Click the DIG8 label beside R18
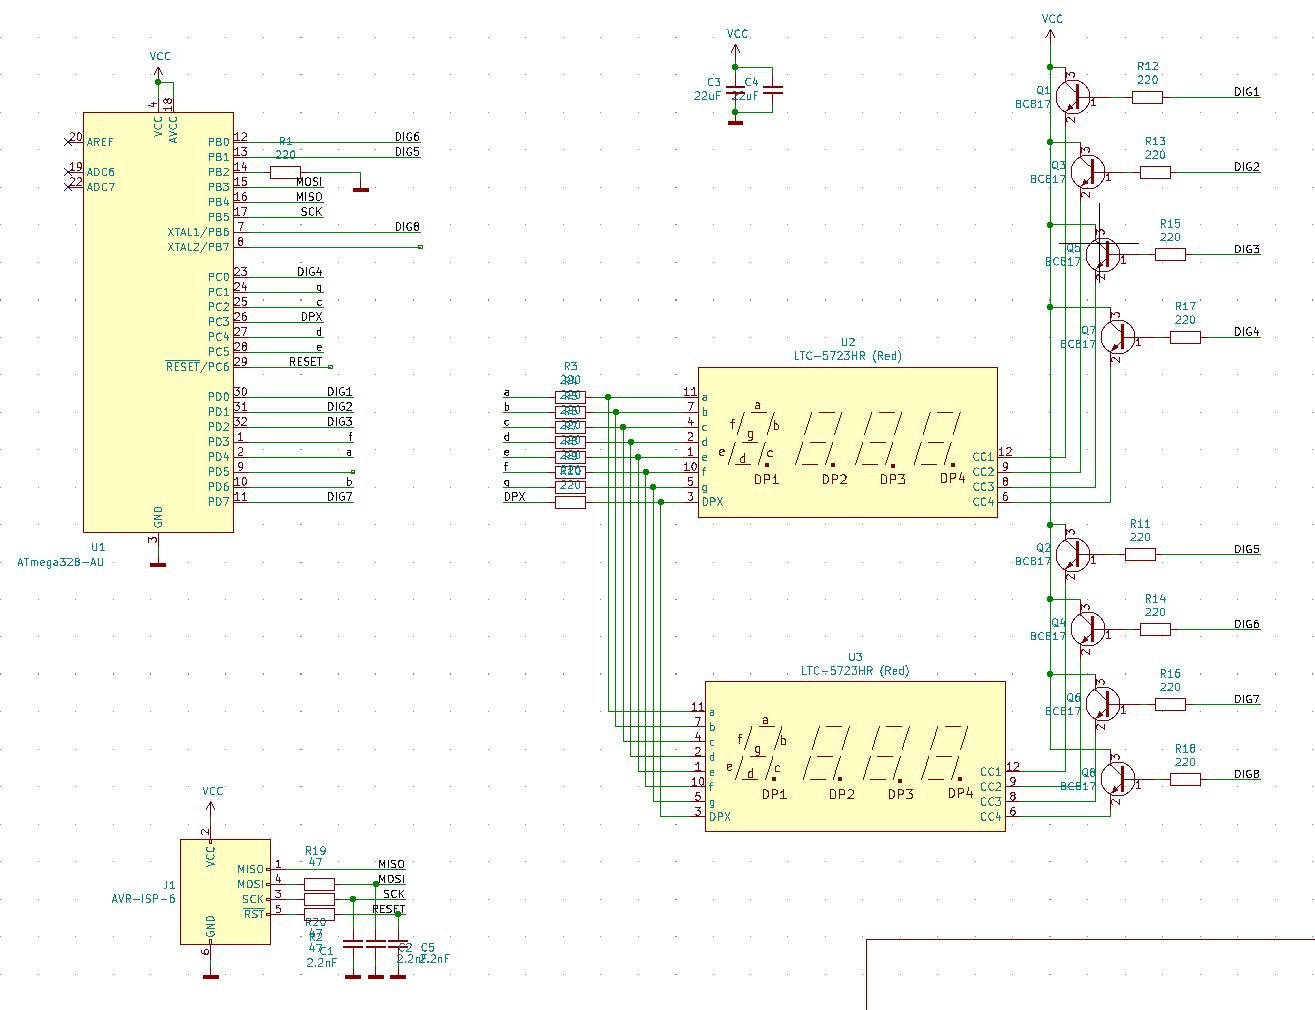 [x=1246, y=775]
